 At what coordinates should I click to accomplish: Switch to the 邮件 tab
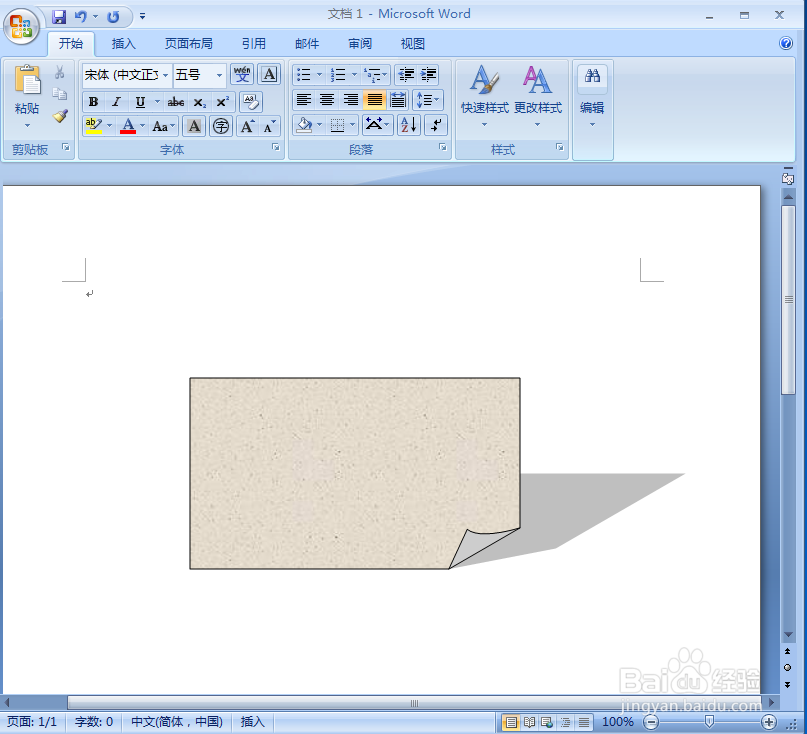(x=307, y=44)
